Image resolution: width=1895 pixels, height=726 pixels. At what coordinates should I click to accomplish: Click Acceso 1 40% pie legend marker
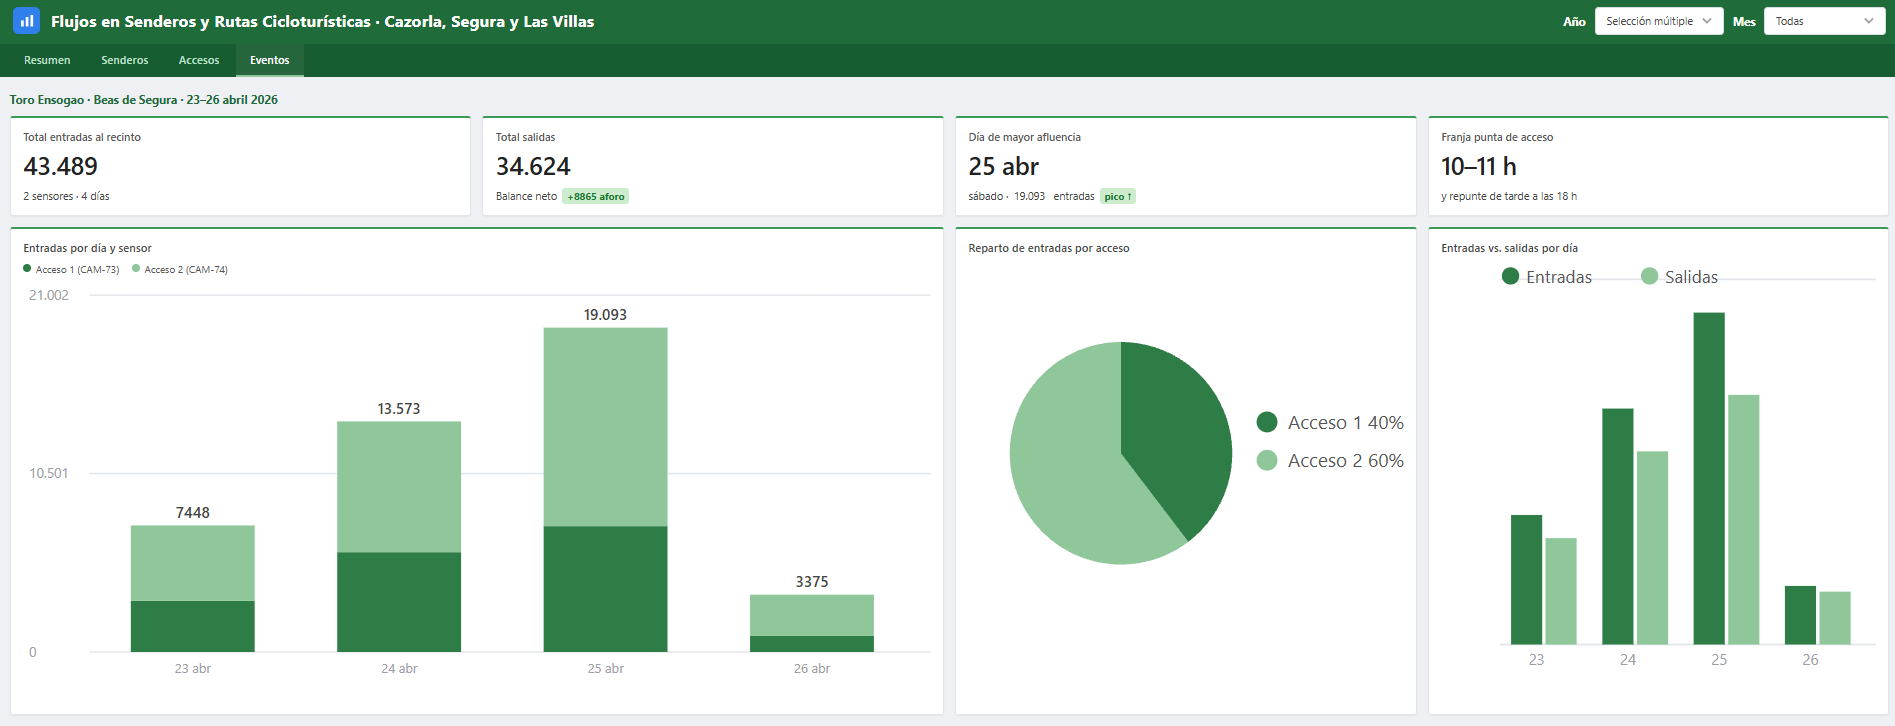tap(1267, 422)
